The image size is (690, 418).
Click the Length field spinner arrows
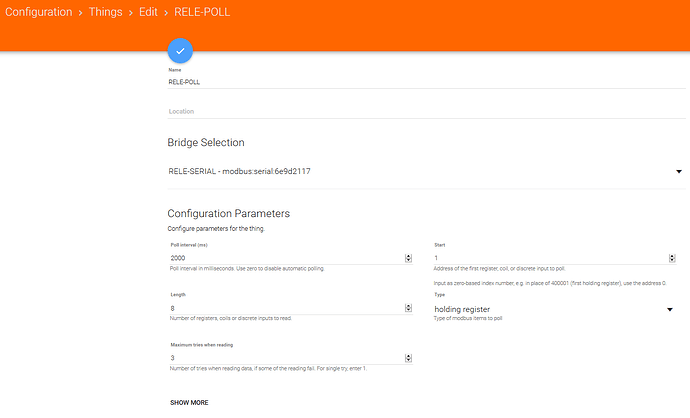408,309
